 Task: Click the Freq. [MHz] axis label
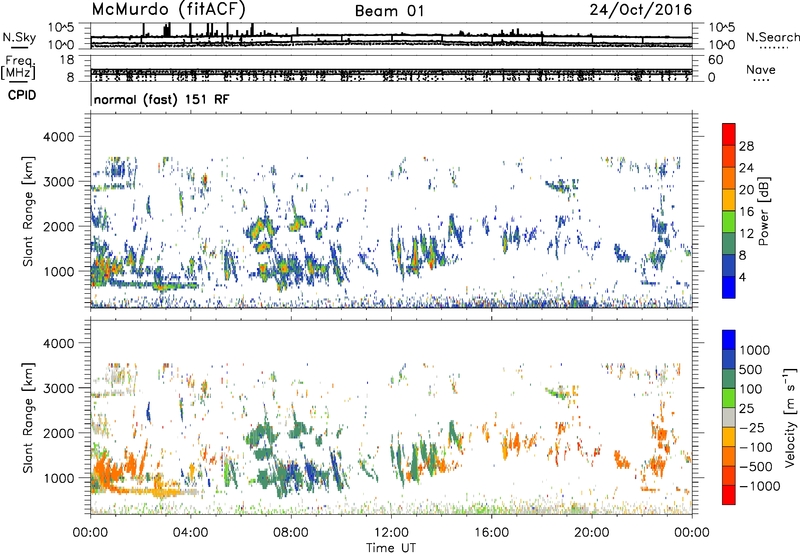(x=18, y=67)
